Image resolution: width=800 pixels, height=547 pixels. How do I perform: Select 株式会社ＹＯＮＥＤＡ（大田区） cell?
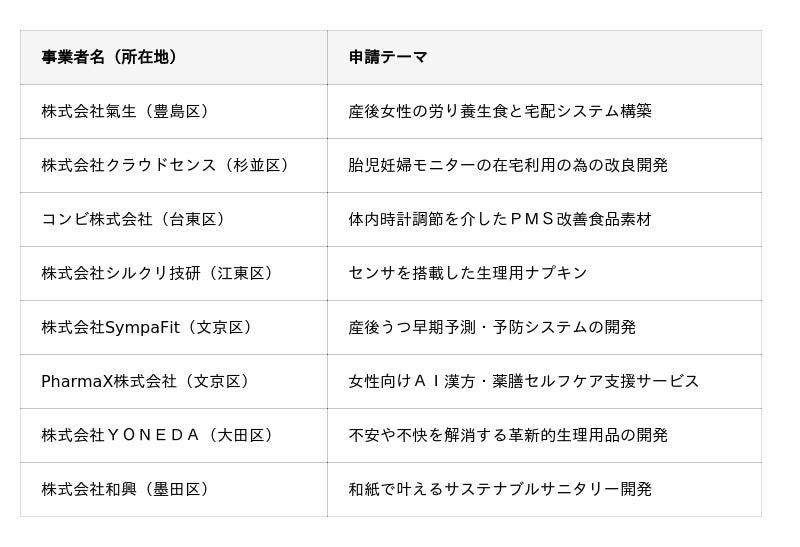174,436
